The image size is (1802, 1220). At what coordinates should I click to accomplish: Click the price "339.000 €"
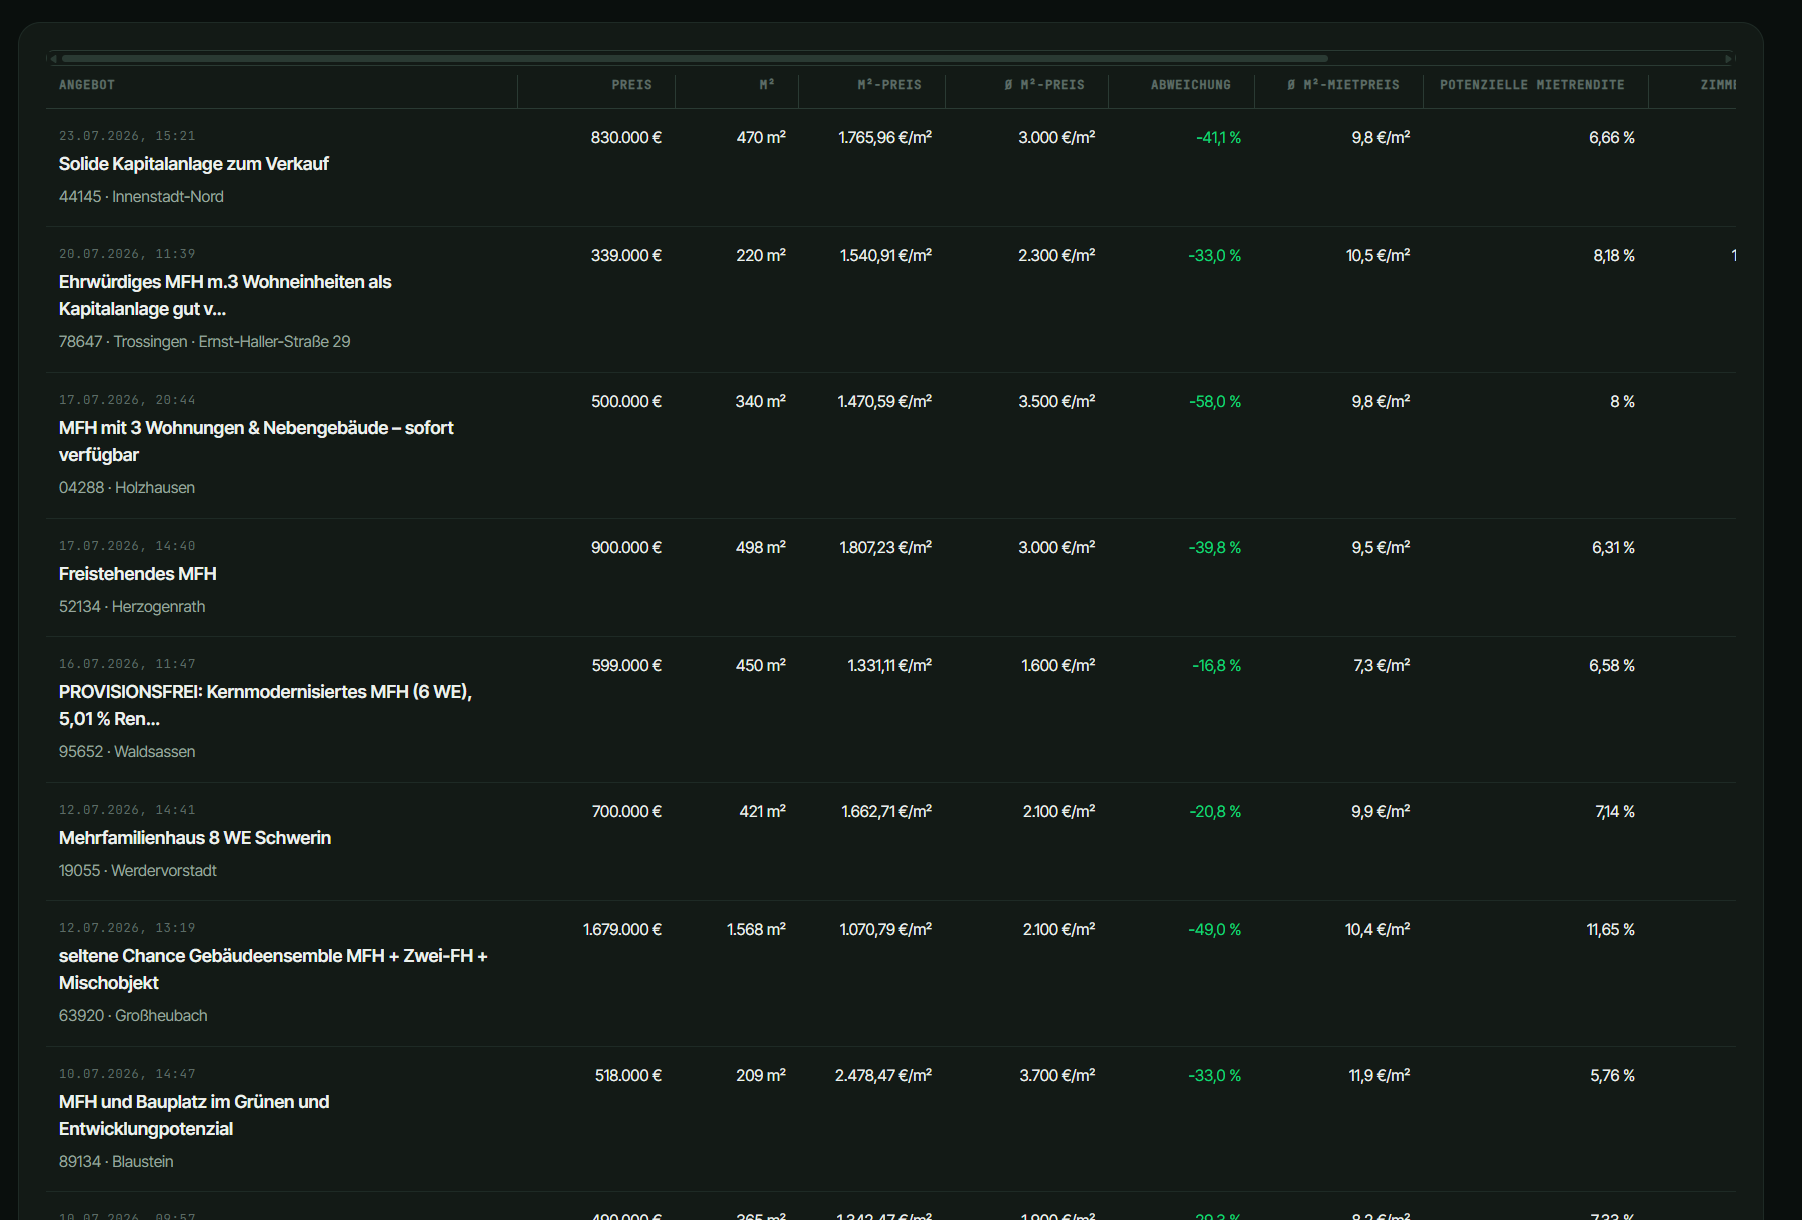(626, 256)
